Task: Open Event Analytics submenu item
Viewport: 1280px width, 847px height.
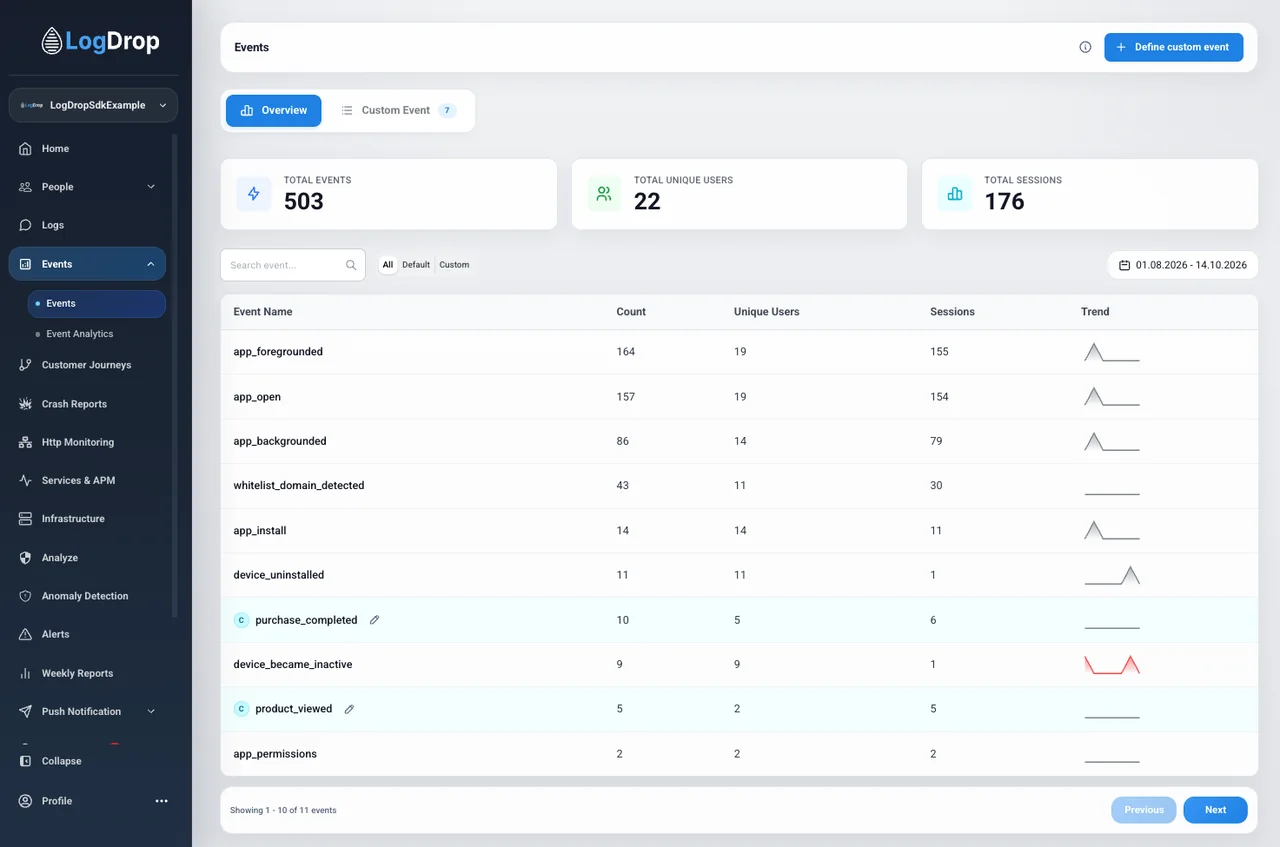Action: pyautogui.click(x=80, y=334)
